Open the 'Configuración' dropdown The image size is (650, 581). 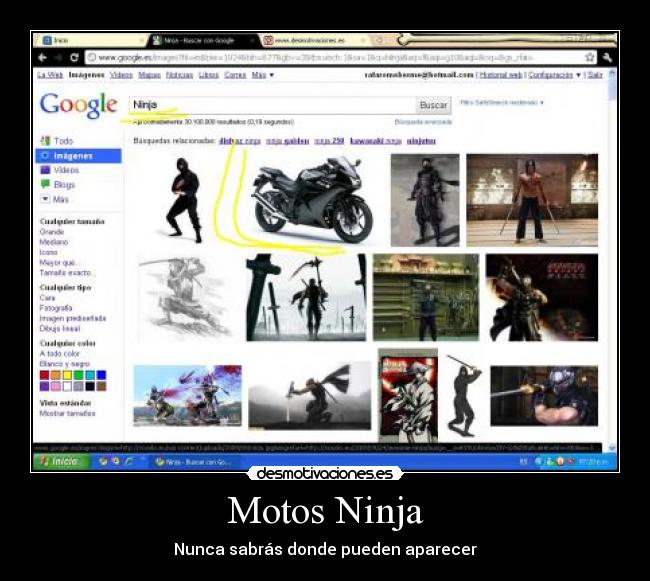(x=554, y=75)
